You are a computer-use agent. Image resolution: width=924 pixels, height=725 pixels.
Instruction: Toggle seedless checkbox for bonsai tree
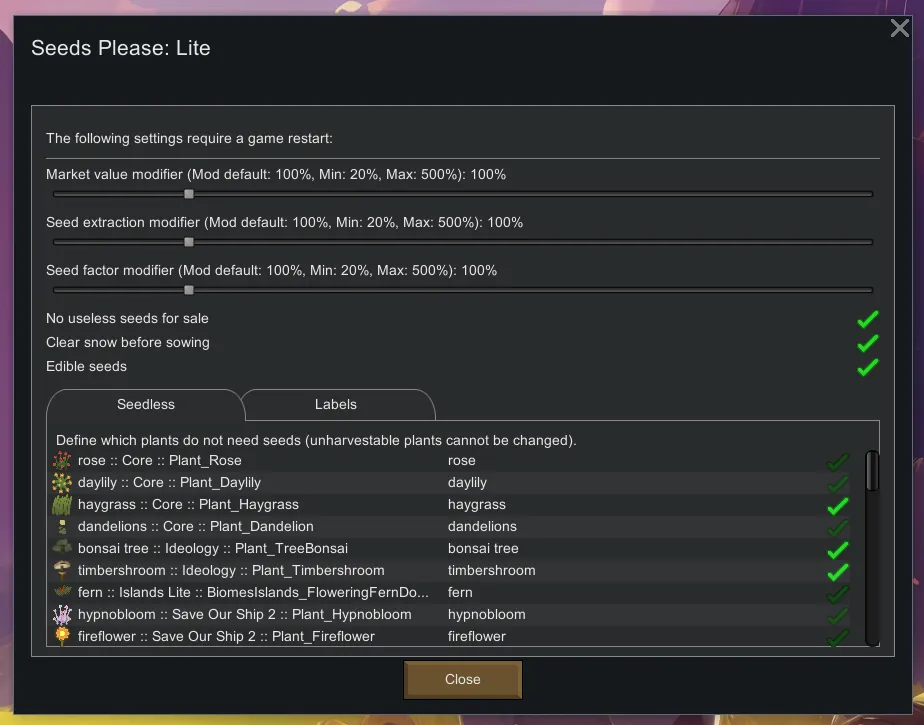coord(837,550)
